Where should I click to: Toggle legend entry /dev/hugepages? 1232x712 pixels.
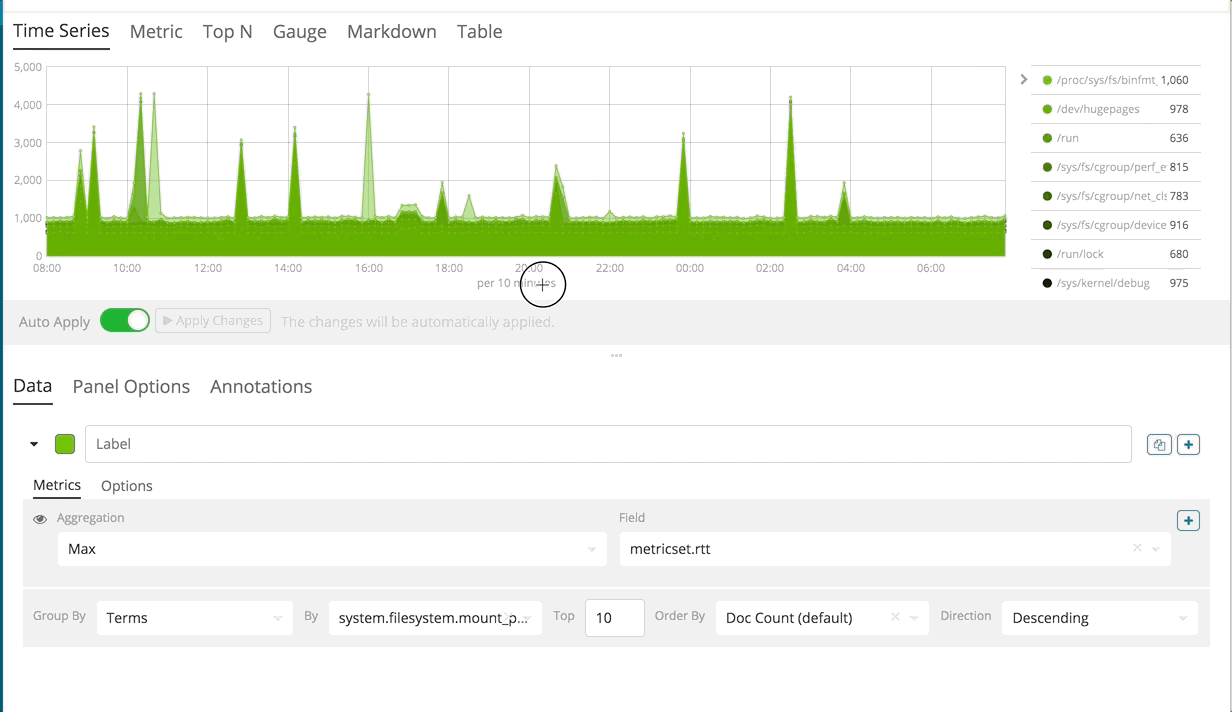pyautogui.click(x=1115, y=109)
